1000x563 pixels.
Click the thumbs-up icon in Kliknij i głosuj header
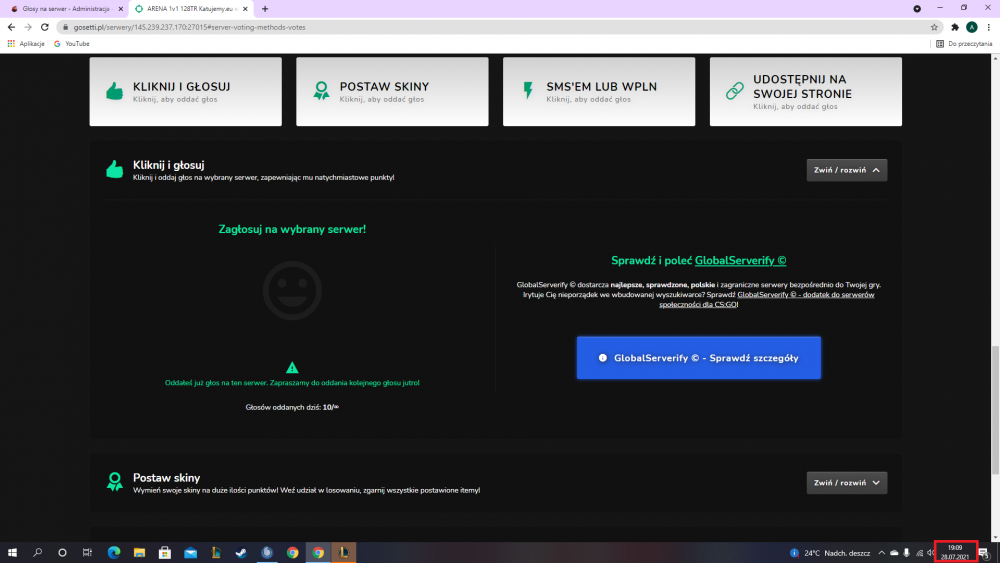(115, 170)
